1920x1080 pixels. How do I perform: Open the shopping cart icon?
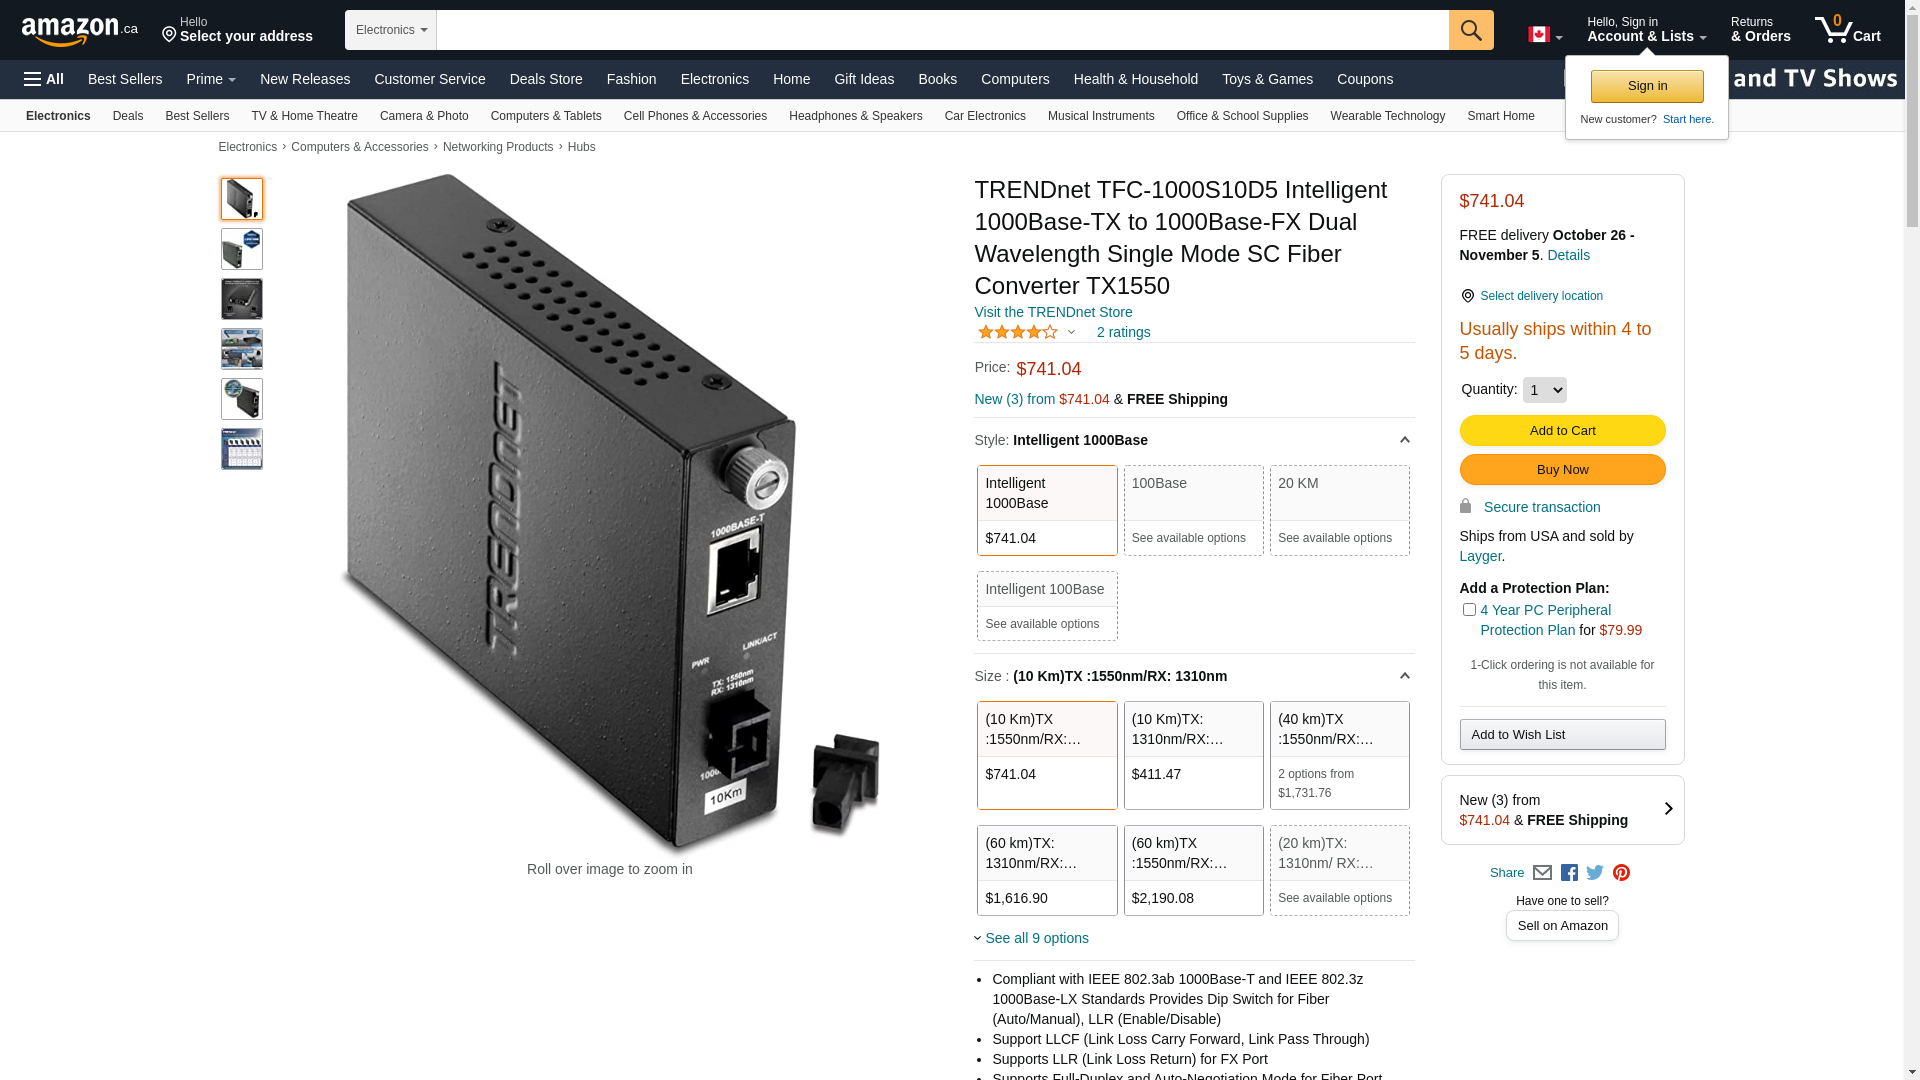click(x=1848, y=30)
